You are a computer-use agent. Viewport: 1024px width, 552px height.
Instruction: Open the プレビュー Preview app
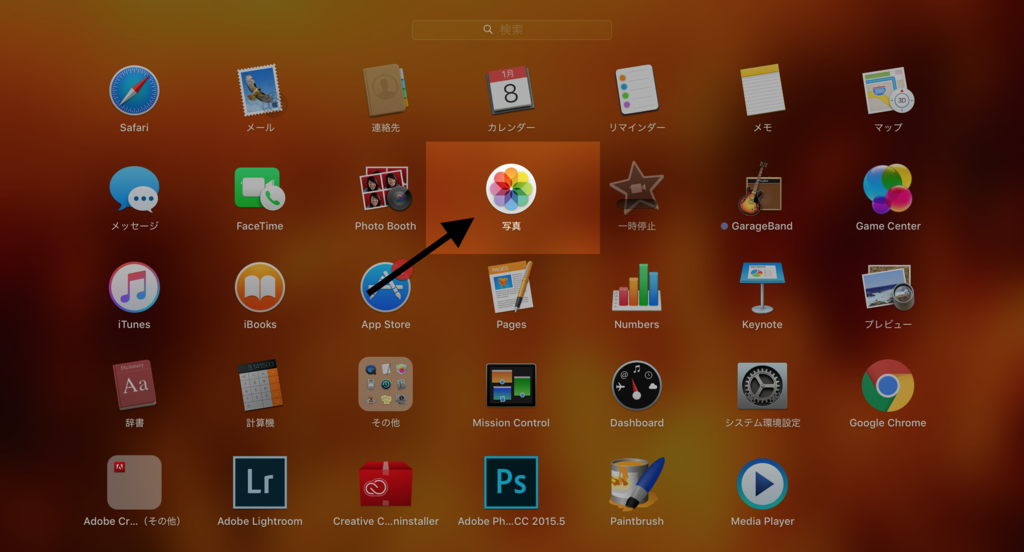(888, 287)
